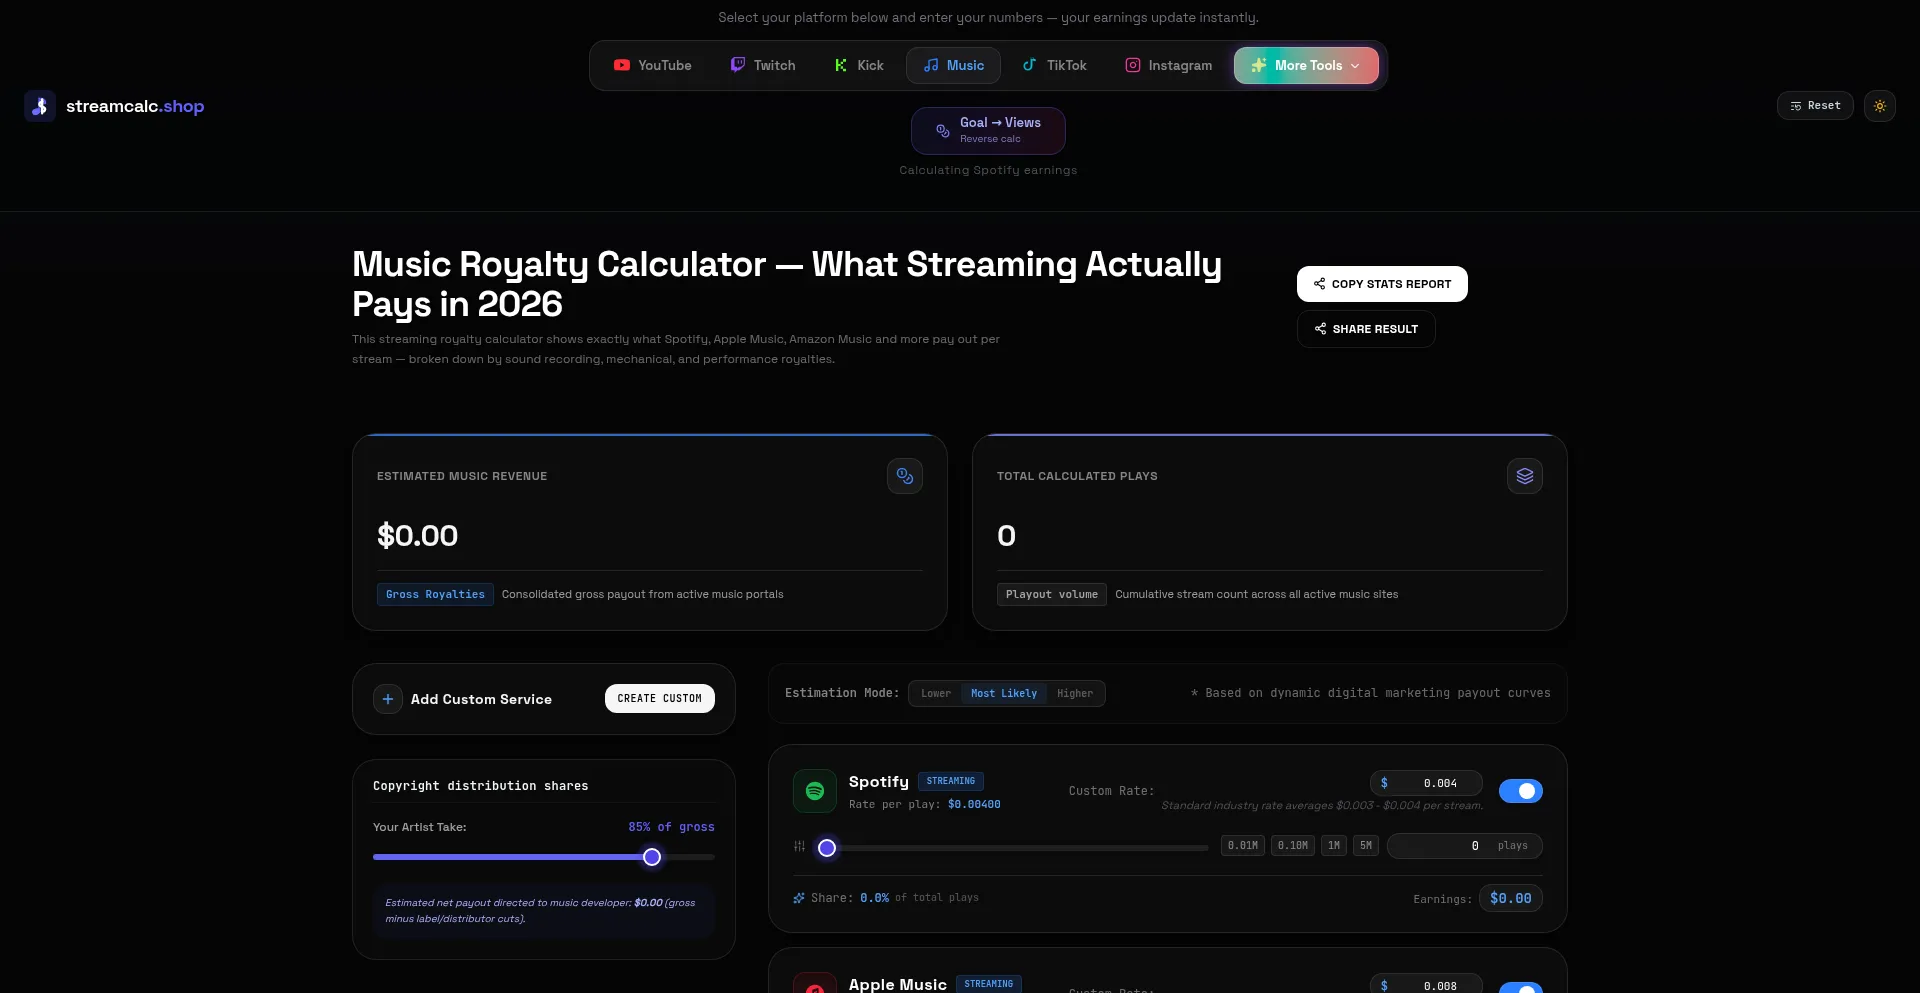Set Spotify plays to 0.10M preset
1920x993 pixels.
click(x=1293, y=846)
